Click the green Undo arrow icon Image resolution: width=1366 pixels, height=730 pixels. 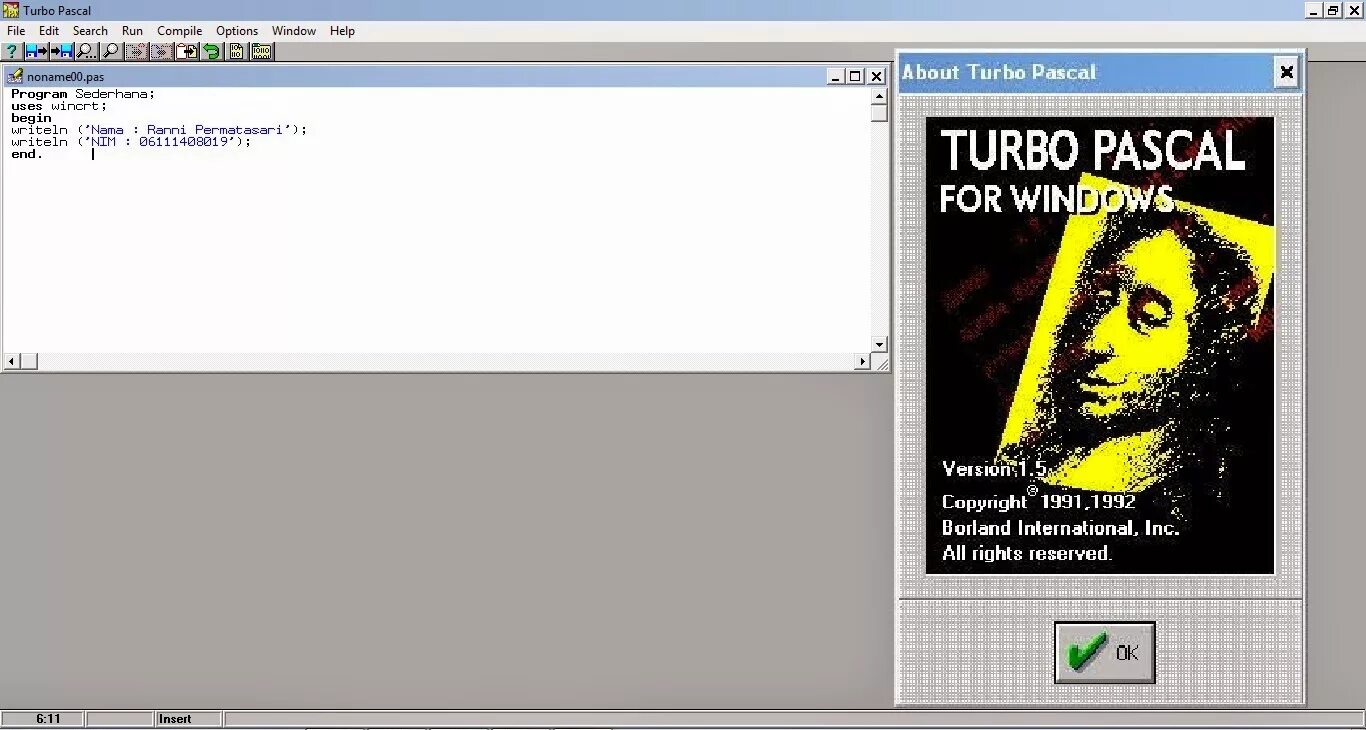[212, 51]
